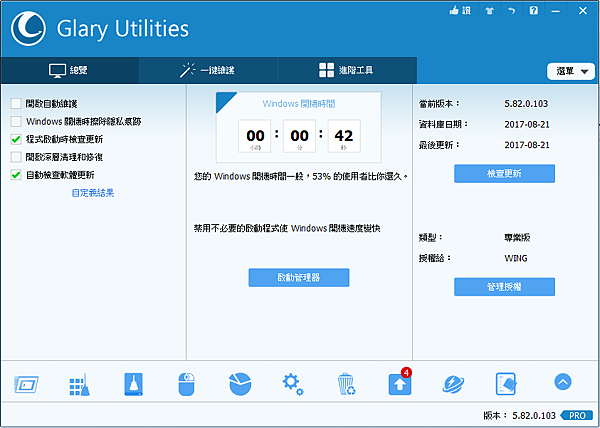
Task: Uncheck the 自動檢查軟體更新 checkbox
Action: point(16,175)
